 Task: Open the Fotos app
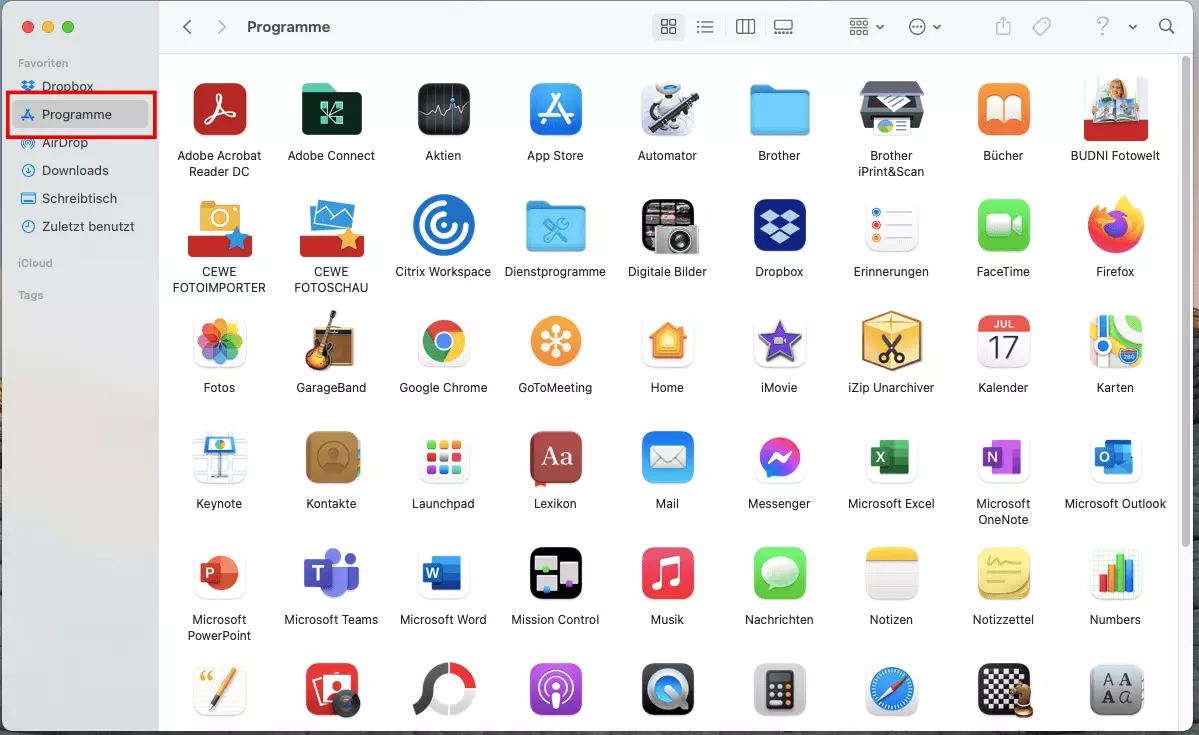point(219,342)
